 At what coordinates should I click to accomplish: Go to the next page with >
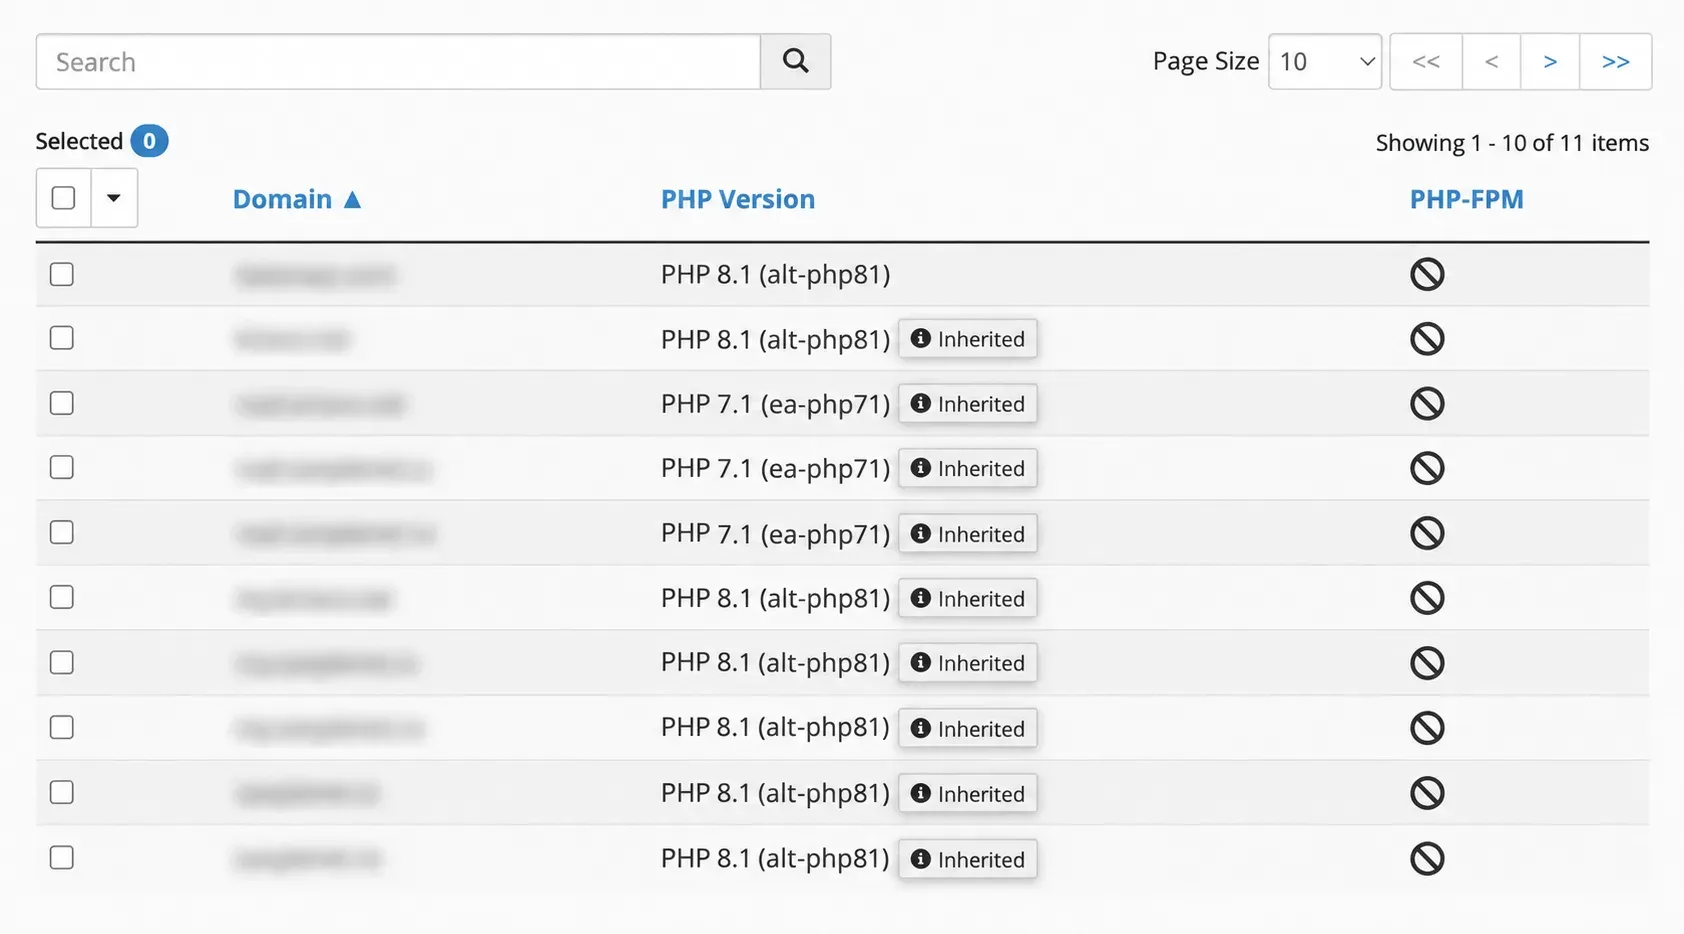[x=1550, y=62]
